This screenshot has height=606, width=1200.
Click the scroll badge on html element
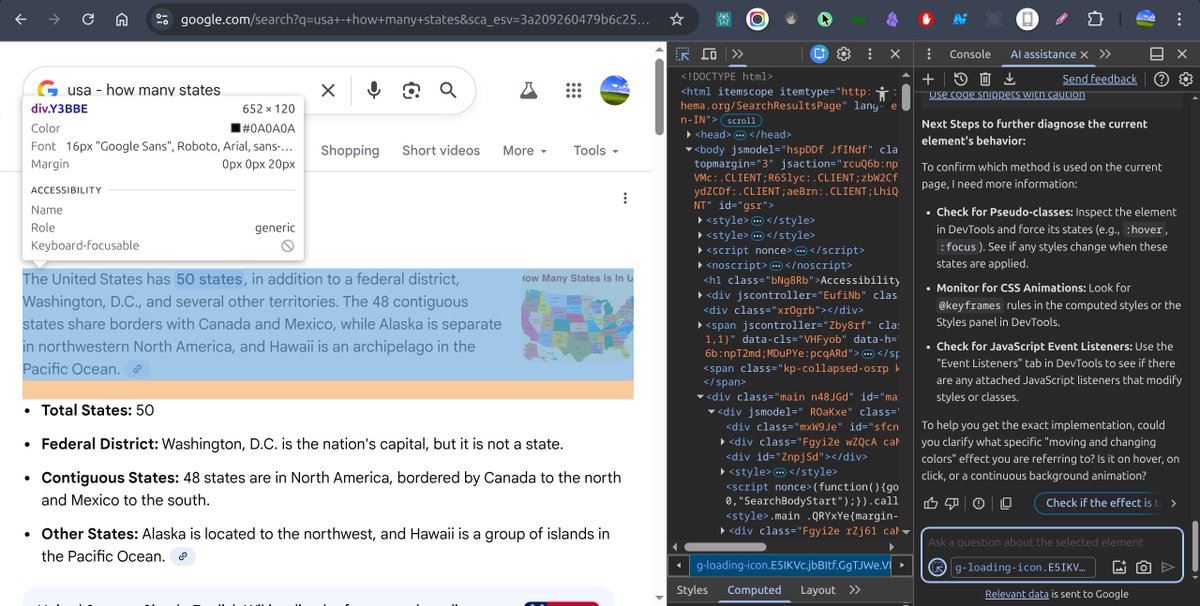click(x=740, y=120)
